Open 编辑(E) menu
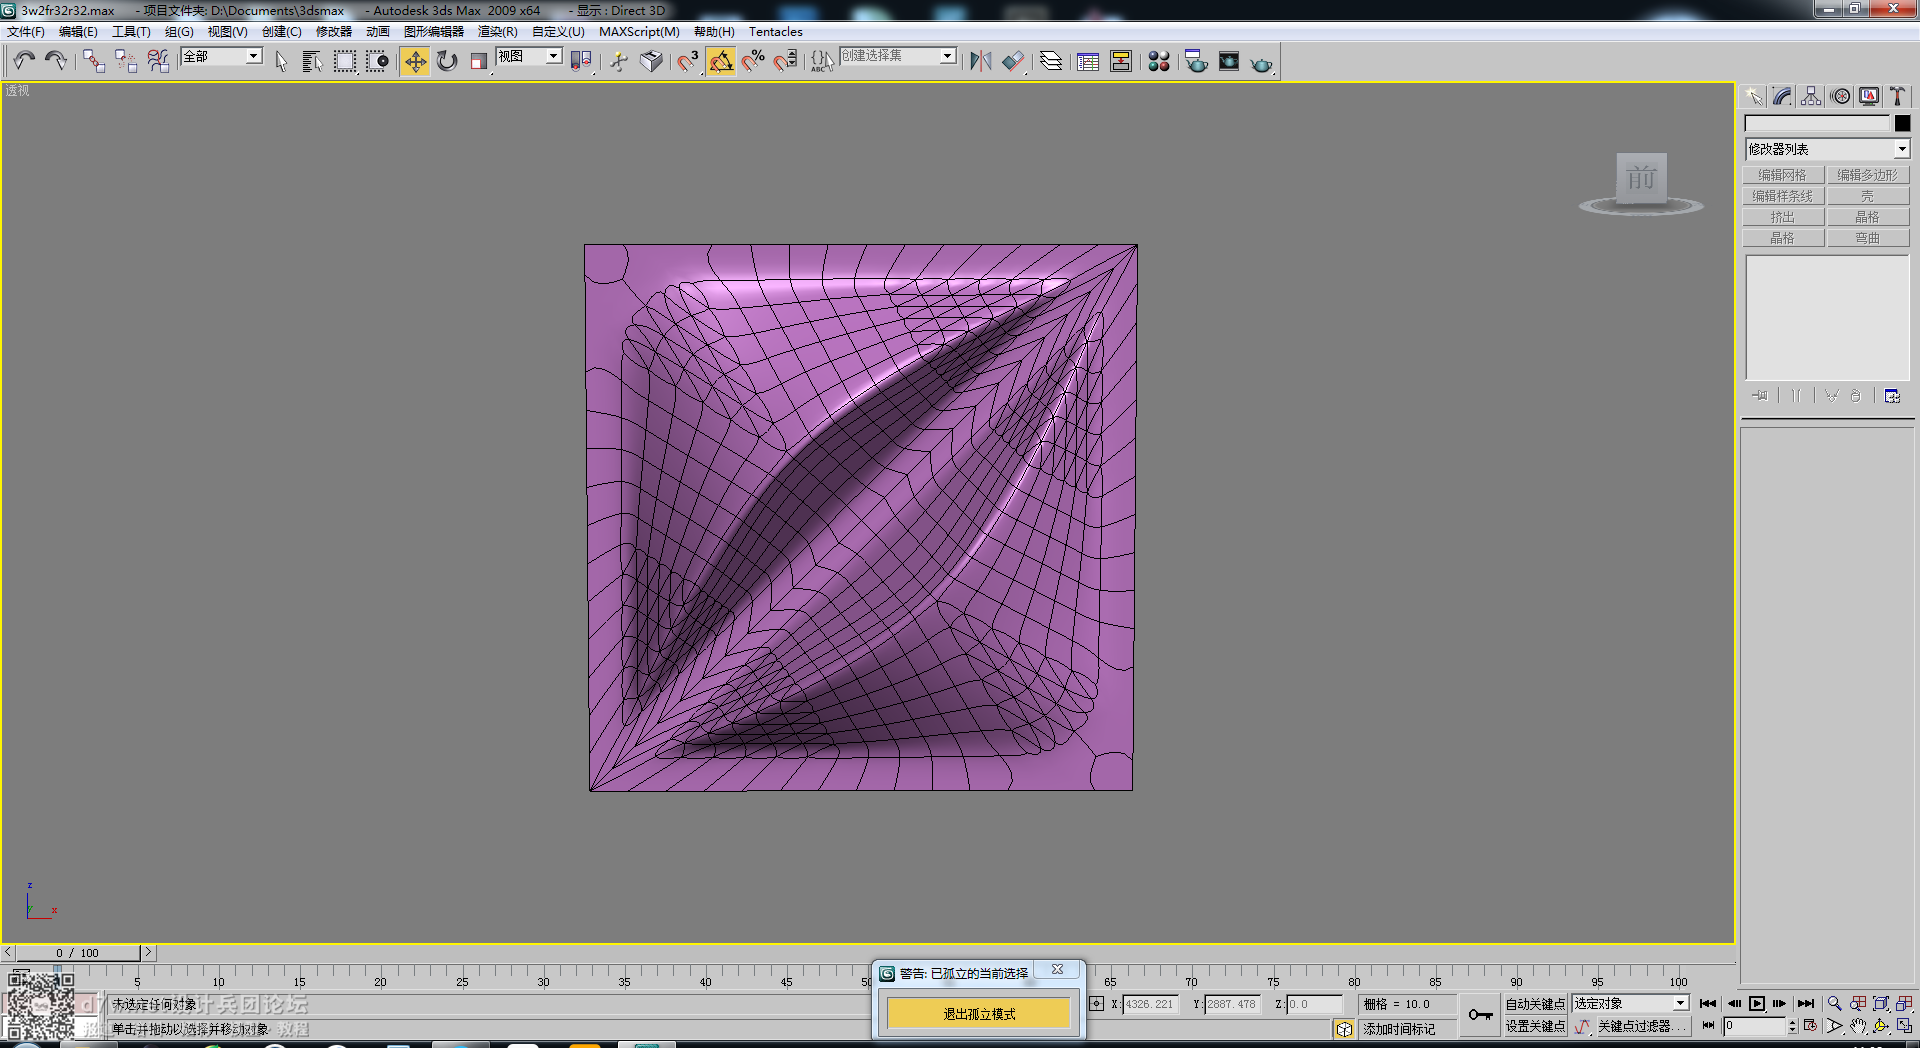Screen dimensions: 1920x1048 click(78, 32)
